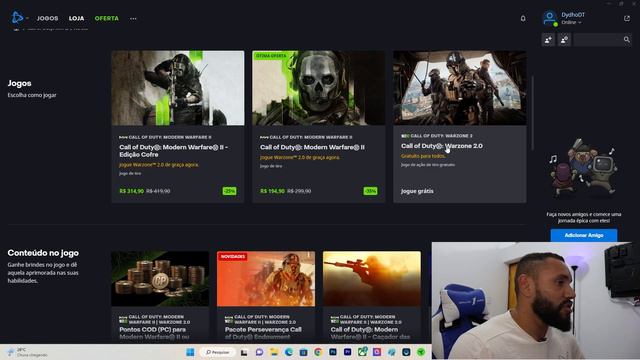The width and height of the screenshot is (640, 360).
Task: Open the Battle.net logo menu
Action: click(x=17, y=18)
